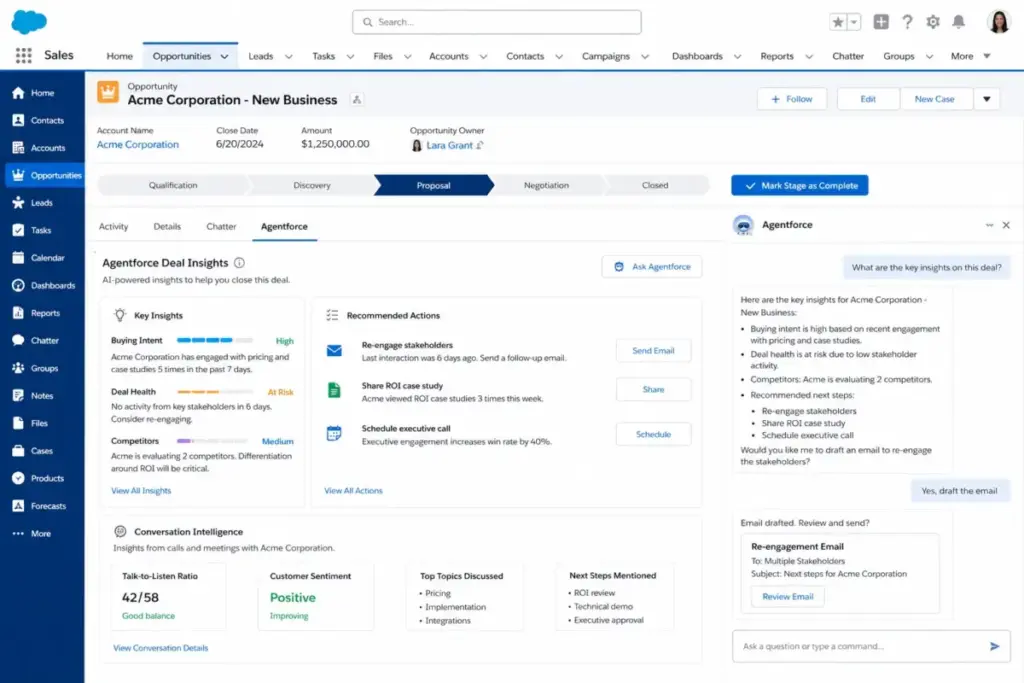Image resolution: width=1024 pixels, height=683 pixels.
Task: Select the Negotiation stage in the path
Action: (546, 185)
